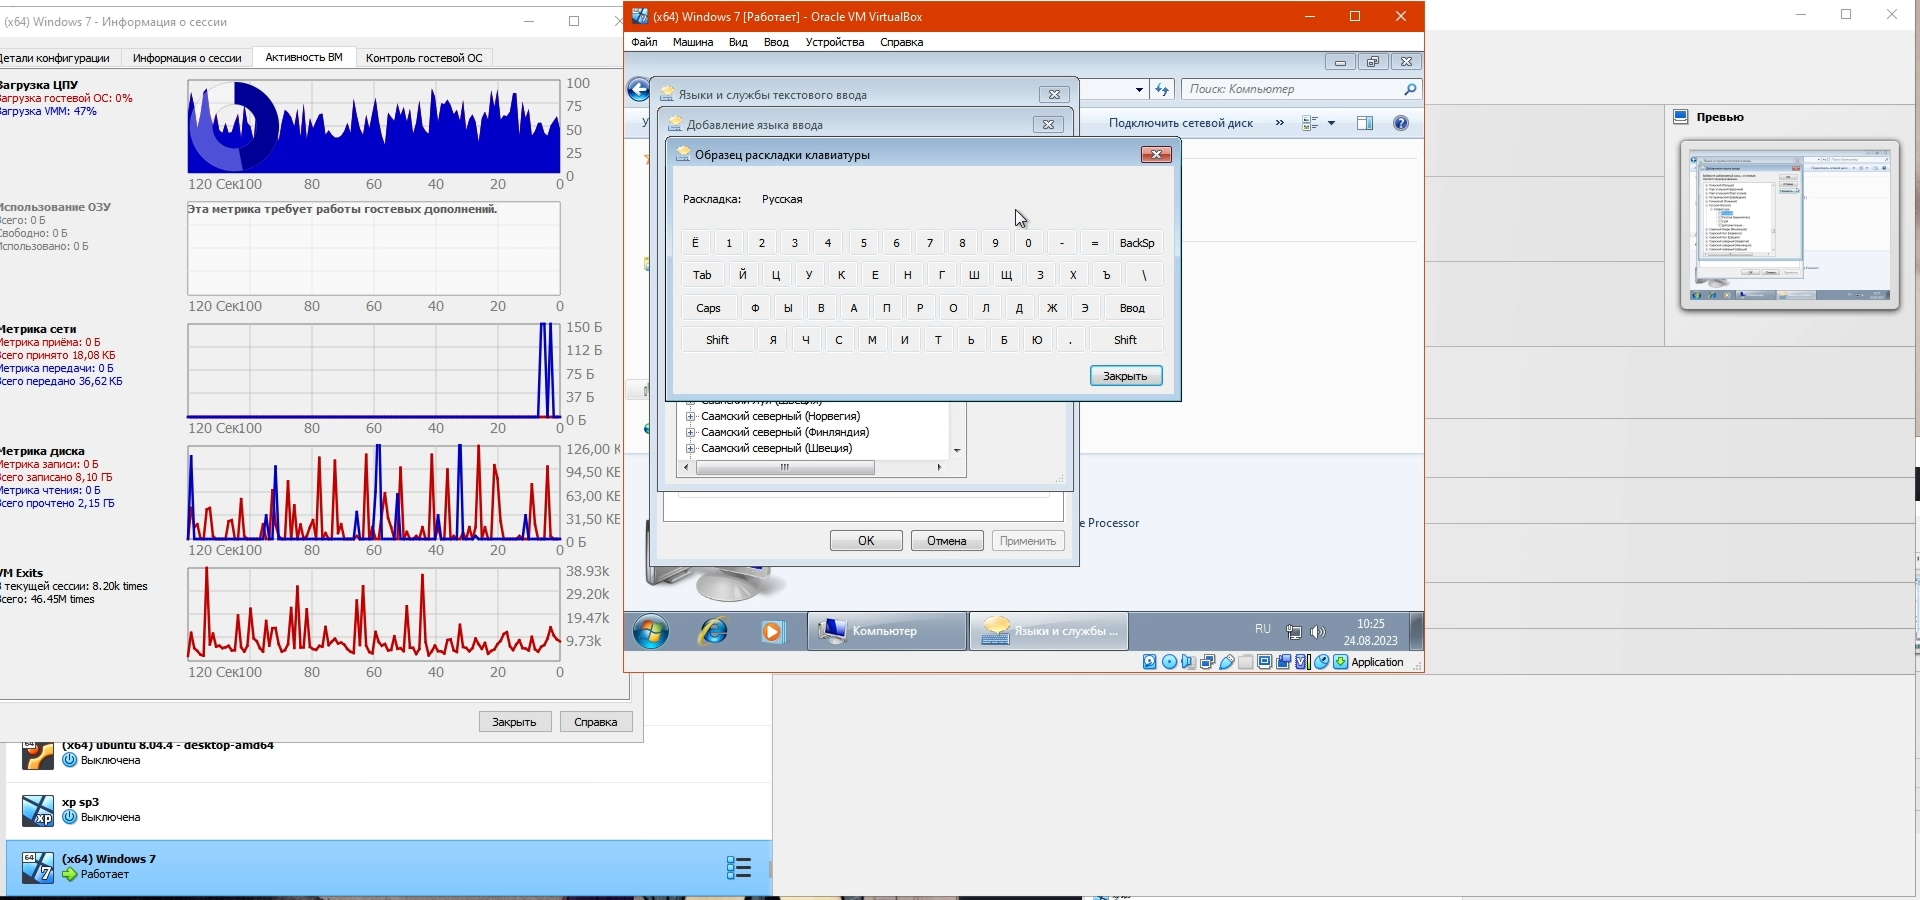Open the Вид menu
Viewport: 1920px width, 900px height.
(x=738, y=42)
